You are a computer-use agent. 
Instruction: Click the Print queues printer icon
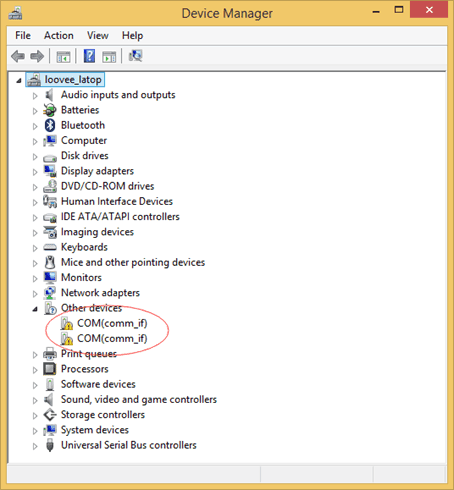tap(50, 354)
